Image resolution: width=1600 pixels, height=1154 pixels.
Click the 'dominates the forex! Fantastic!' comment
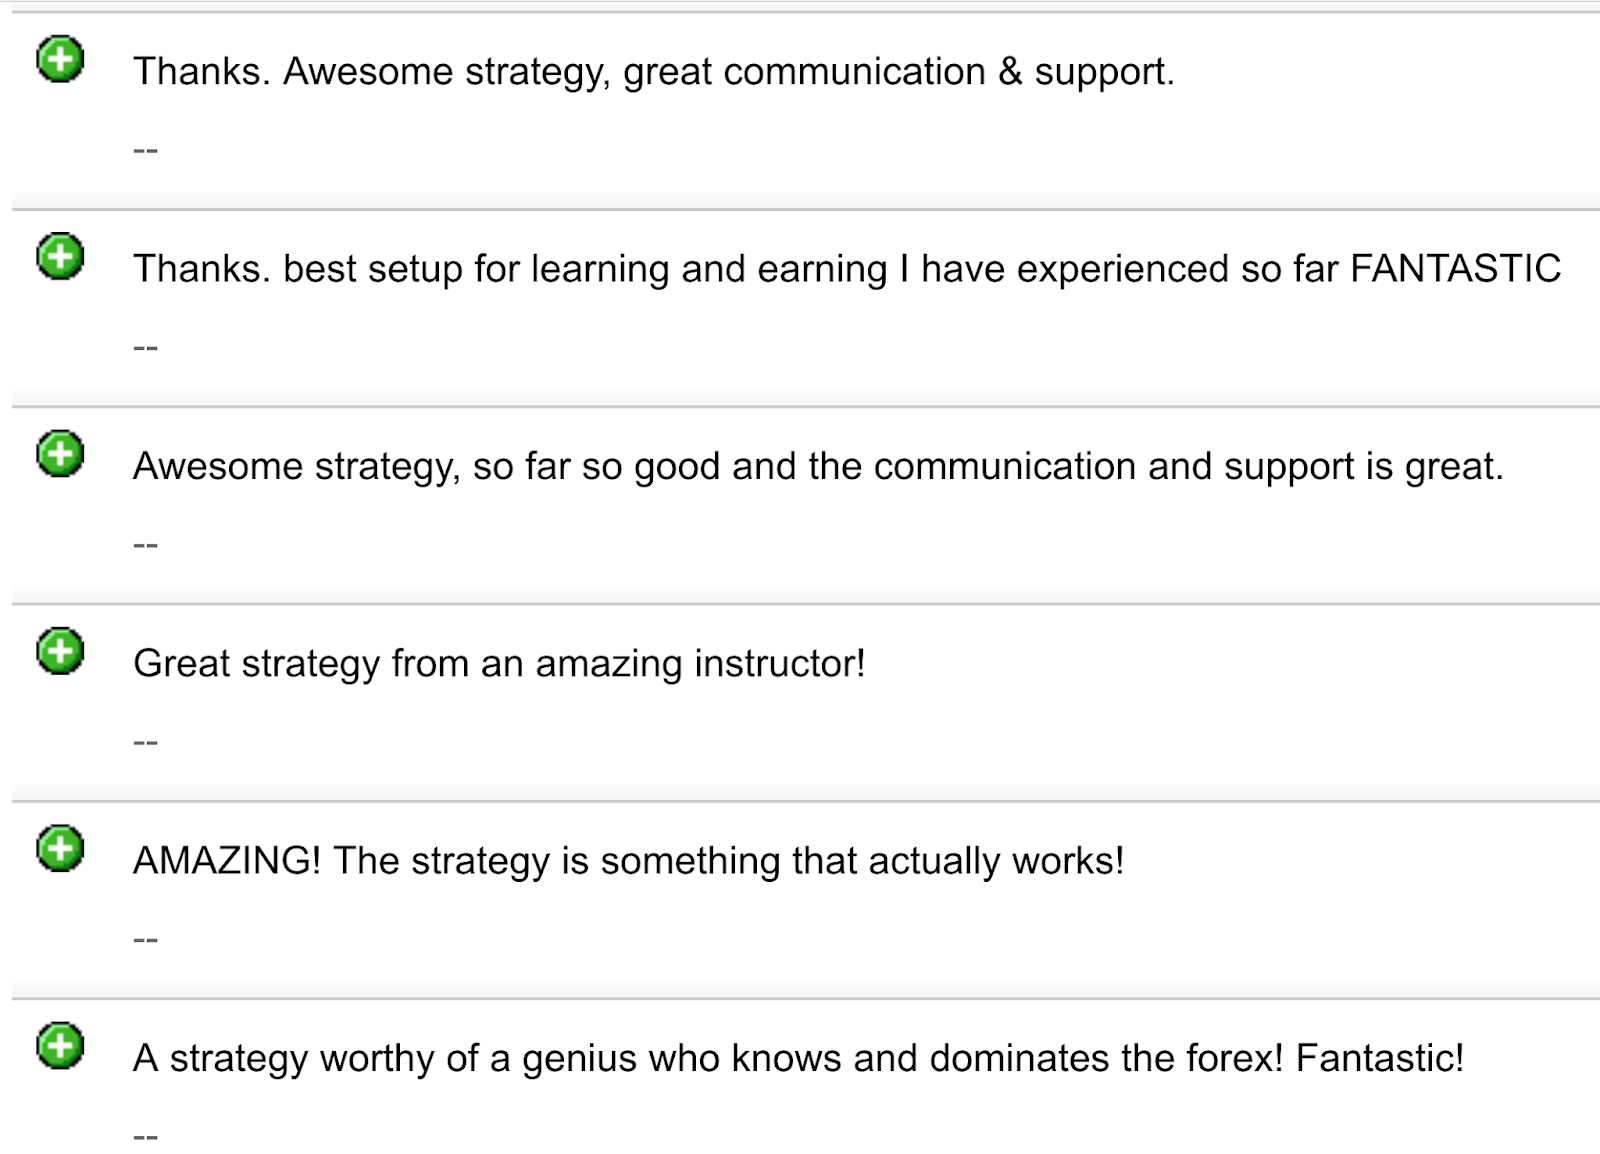pos(798,1058)
